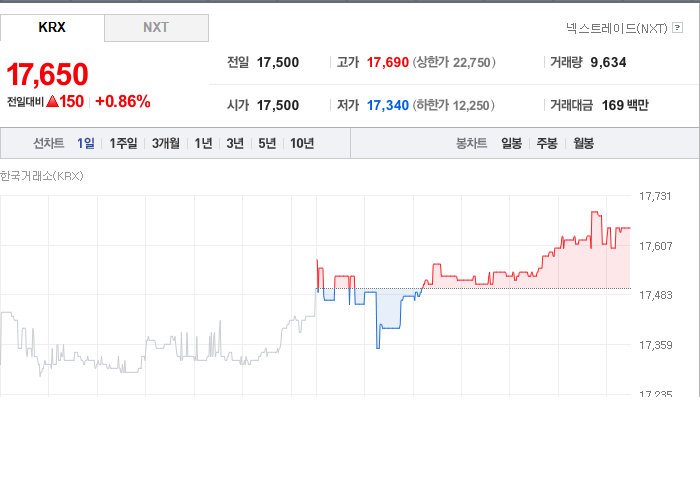The image size is (700, 490).
Task: Click the change amount 150
Action: [x=71, y=101]
